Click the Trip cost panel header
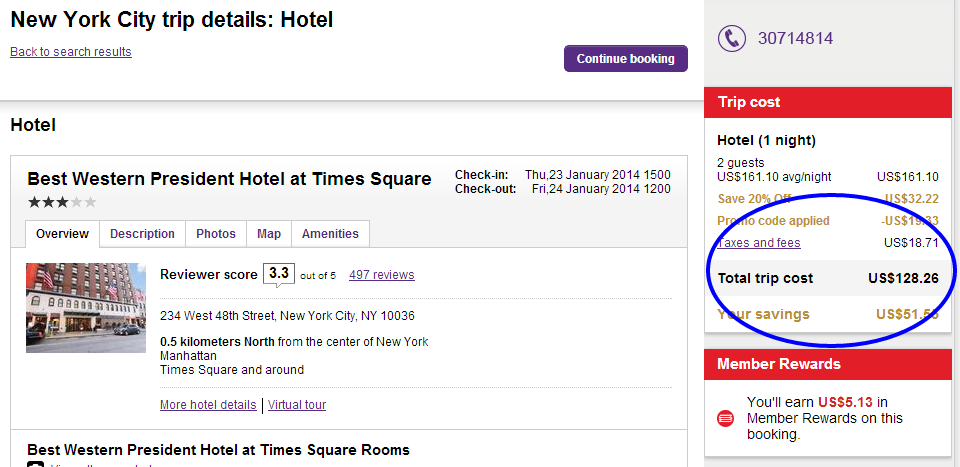The height and width of the screenshot is (467, 960). point(828,102)
